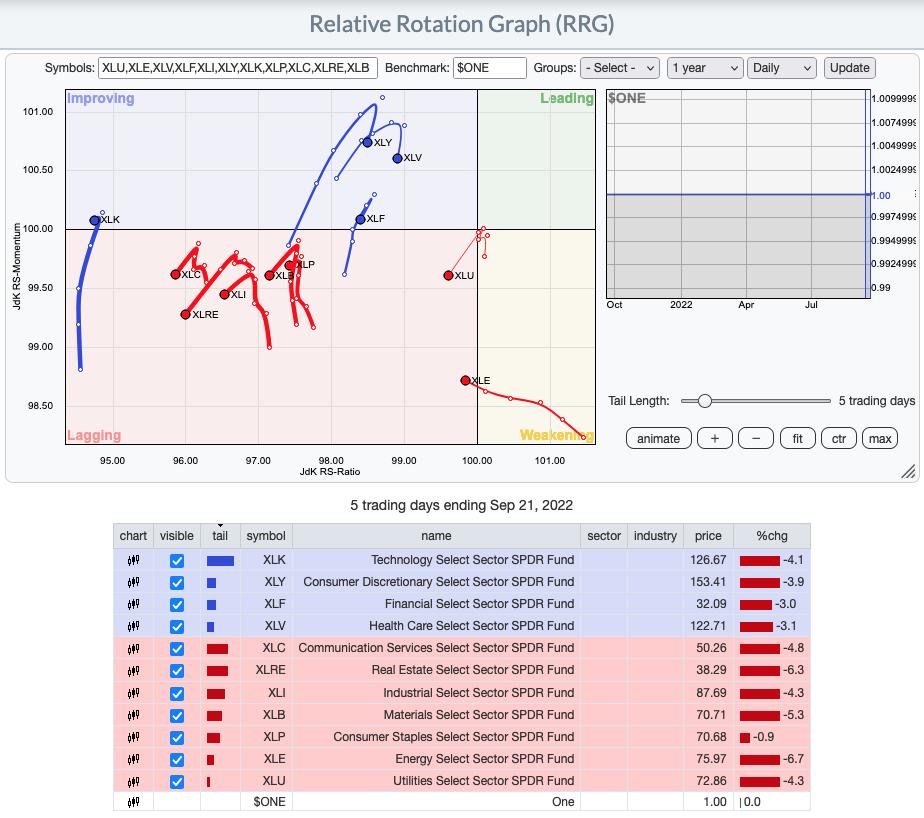Open chart icon for XLRE row
Image resolution: width=924 pixels, height=818 pixels.
click(134, 671)
